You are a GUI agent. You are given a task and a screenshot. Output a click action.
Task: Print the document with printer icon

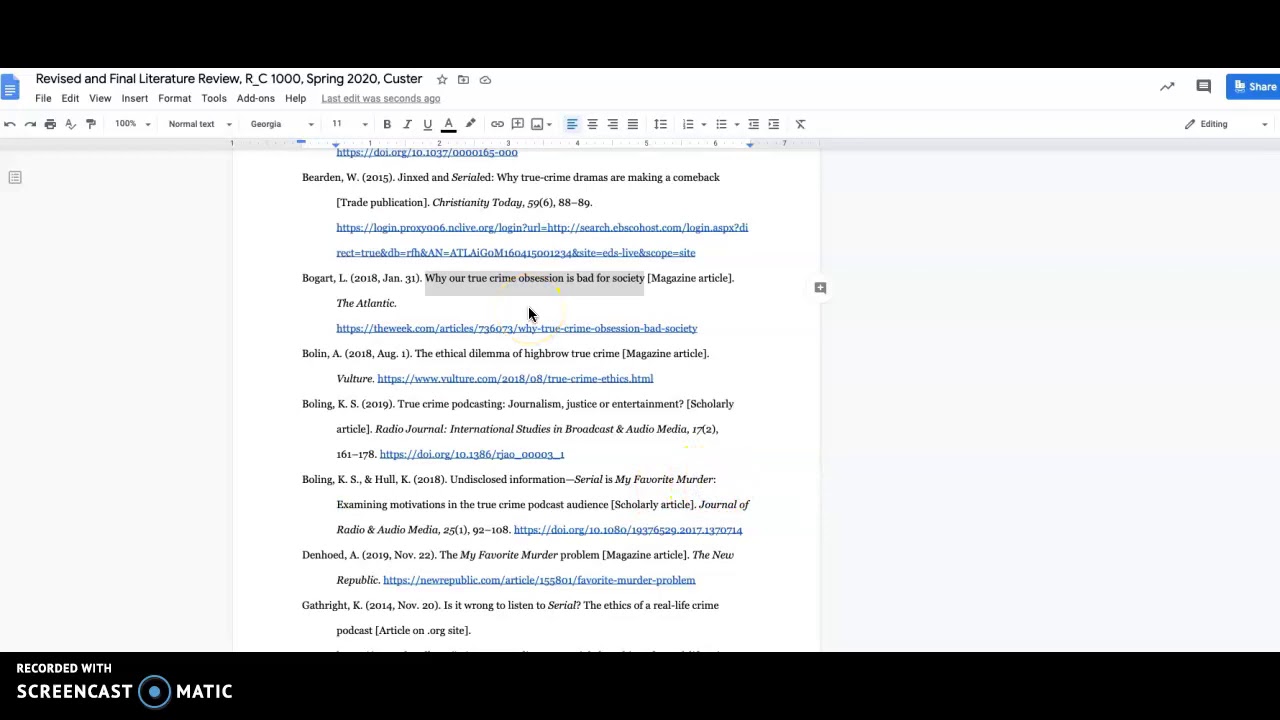[50, 124]
